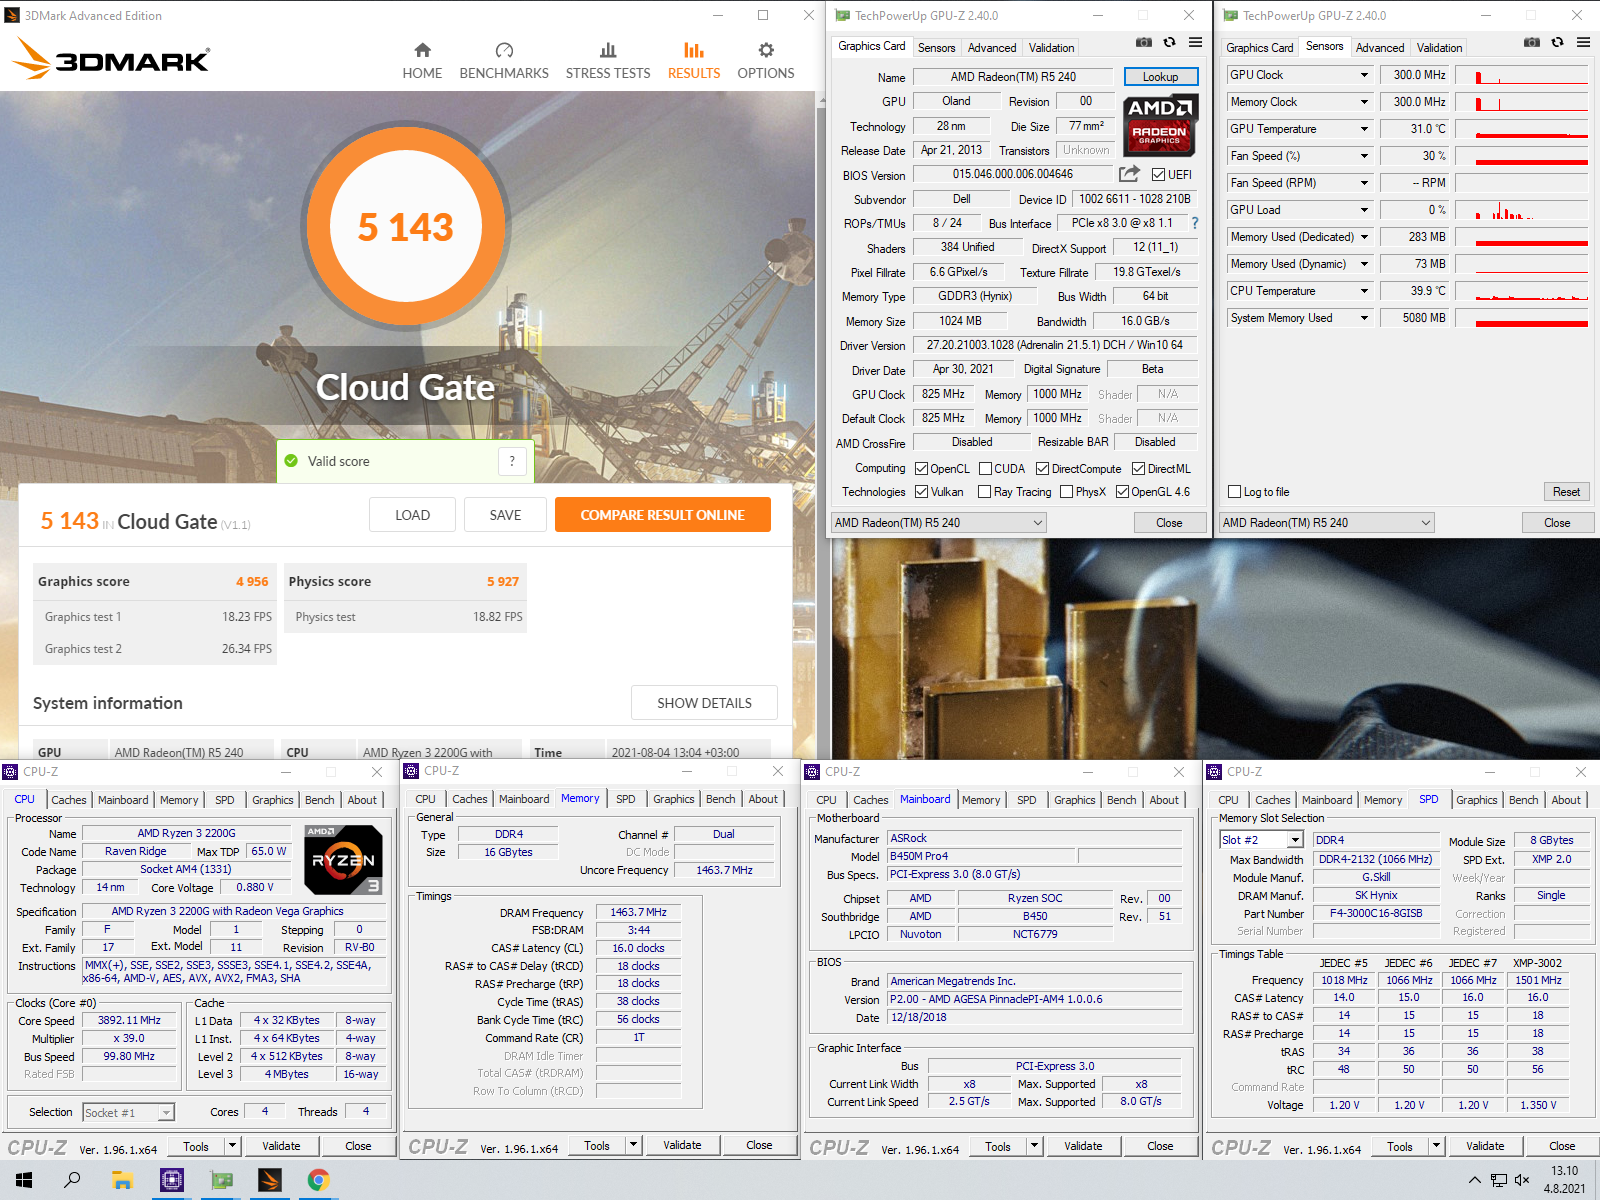The height and width of the screenshot is (1200, 1600).
Task: Click the GPU Temperature value field
Action: 1414,129
